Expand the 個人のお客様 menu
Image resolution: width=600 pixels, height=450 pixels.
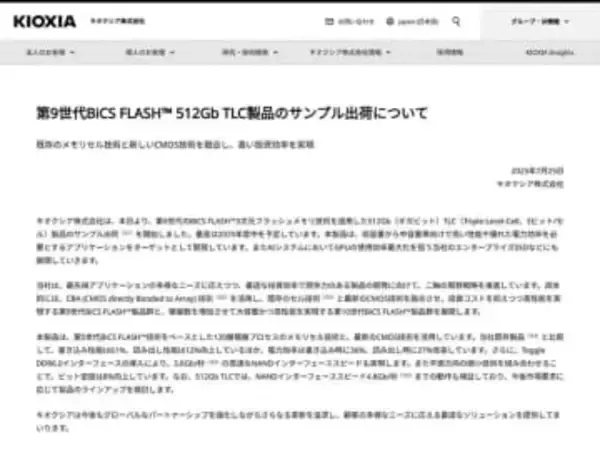coord(150,52)
